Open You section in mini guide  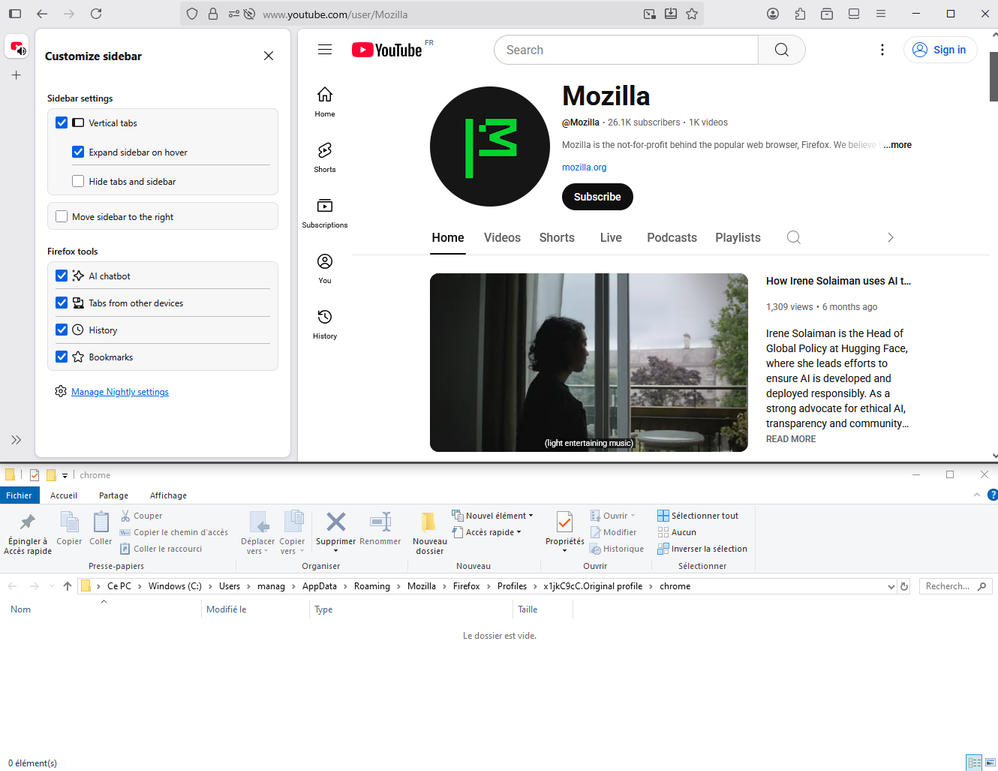click(325, 268)
